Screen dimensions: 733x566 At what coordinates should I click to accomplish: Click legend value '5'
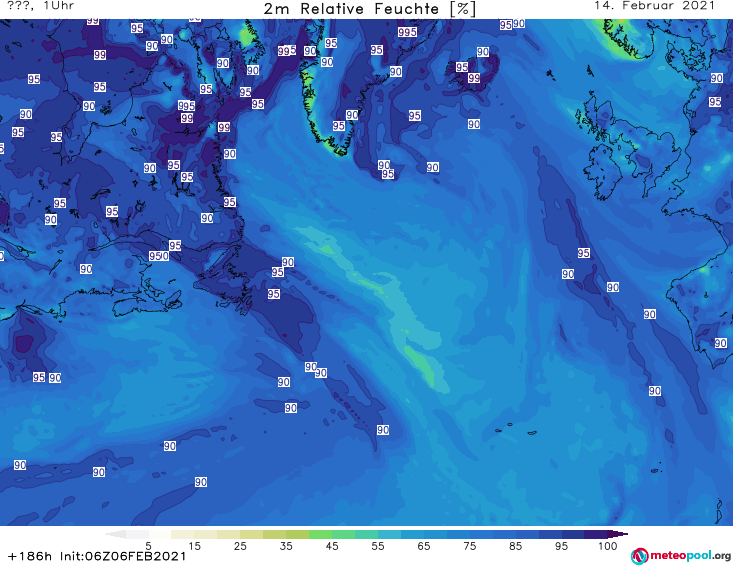[x=148, y=546]
